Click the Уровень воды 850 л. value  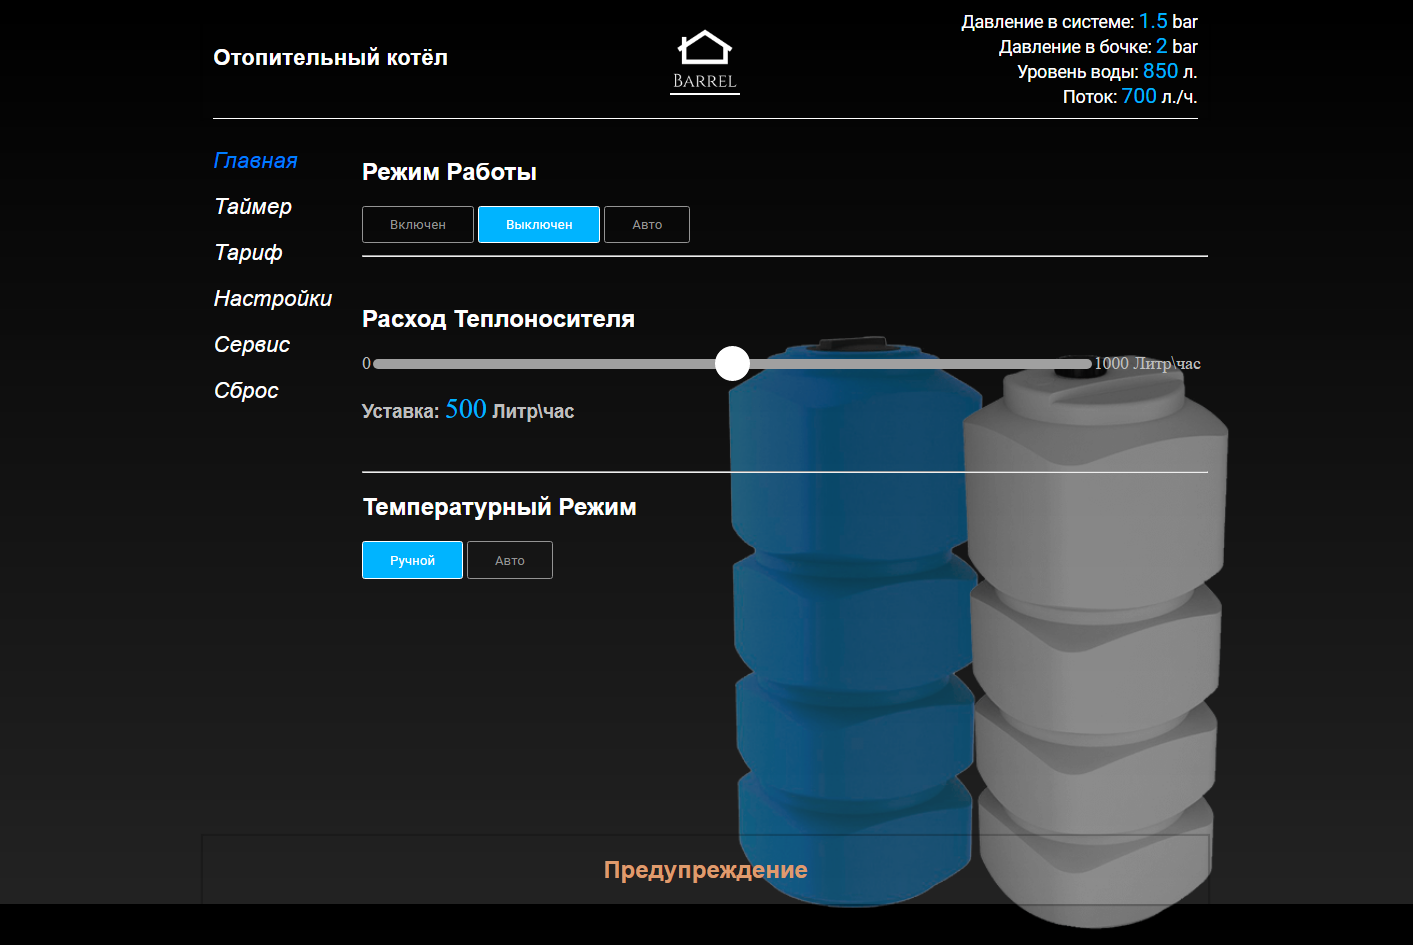pyautogui.click(x=1105, y=71)
